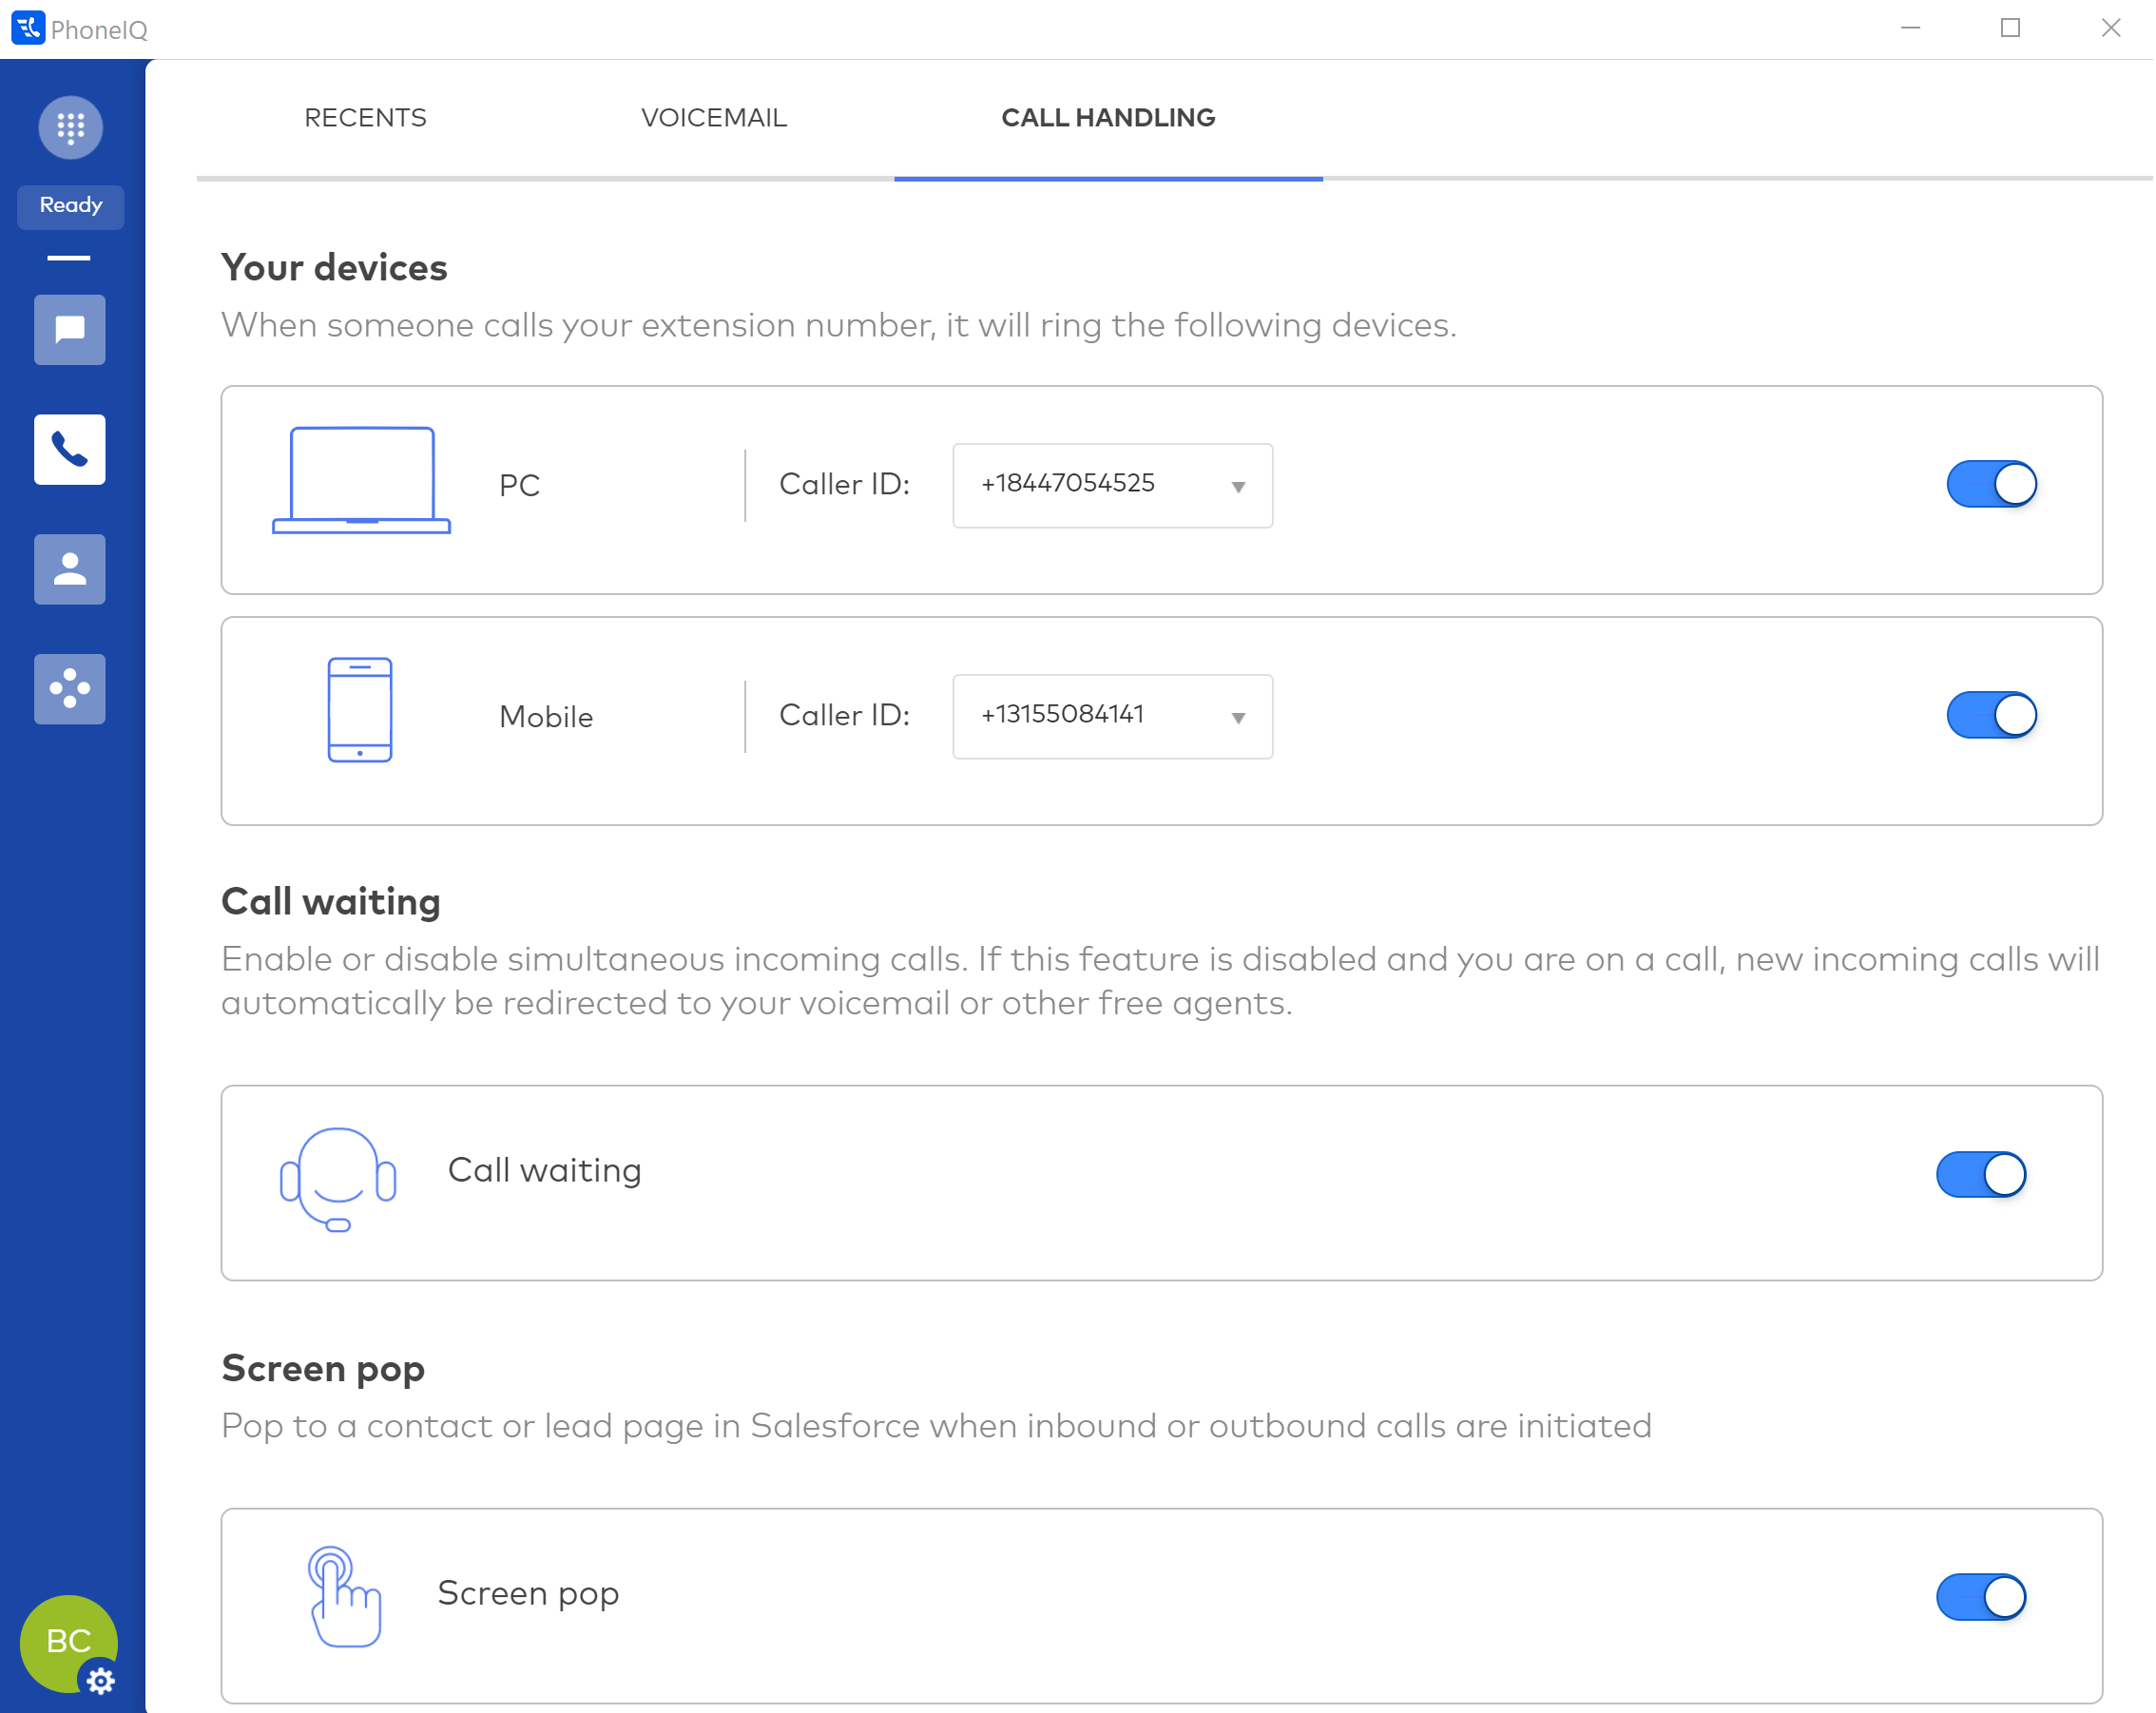
Task: Open the PC Caller ID dropdown
Action: pyautogui.click(x=1112, y=486)
